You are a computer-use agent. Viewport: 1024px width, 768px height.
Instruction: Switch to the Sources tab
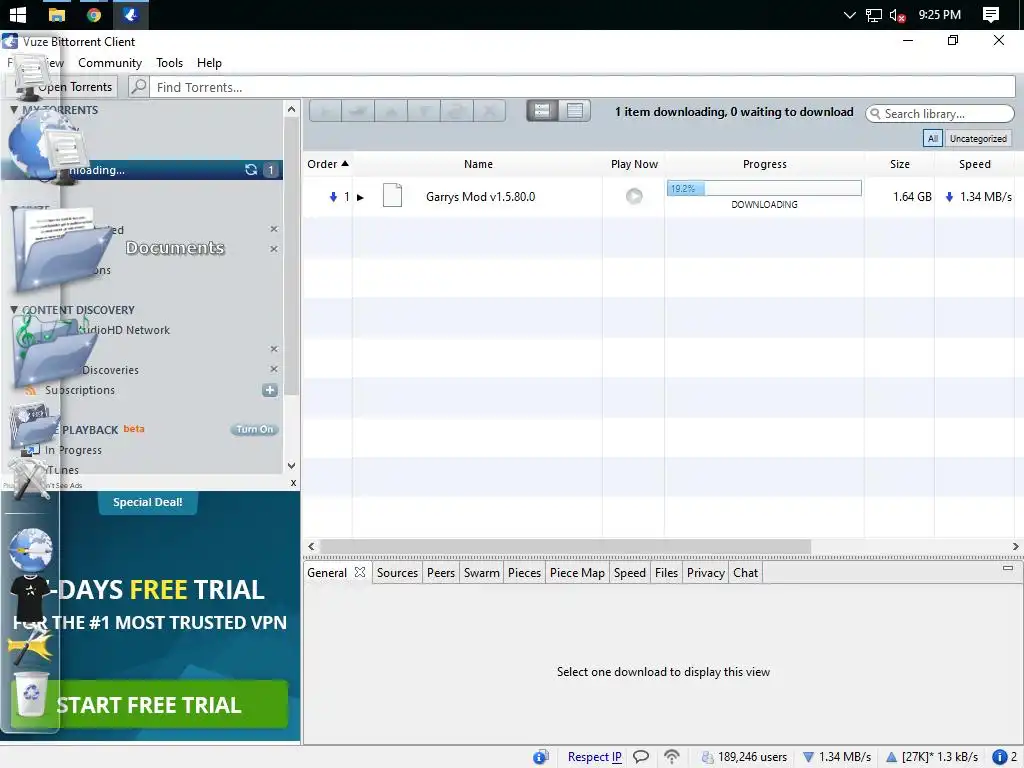tap(397, 573)
